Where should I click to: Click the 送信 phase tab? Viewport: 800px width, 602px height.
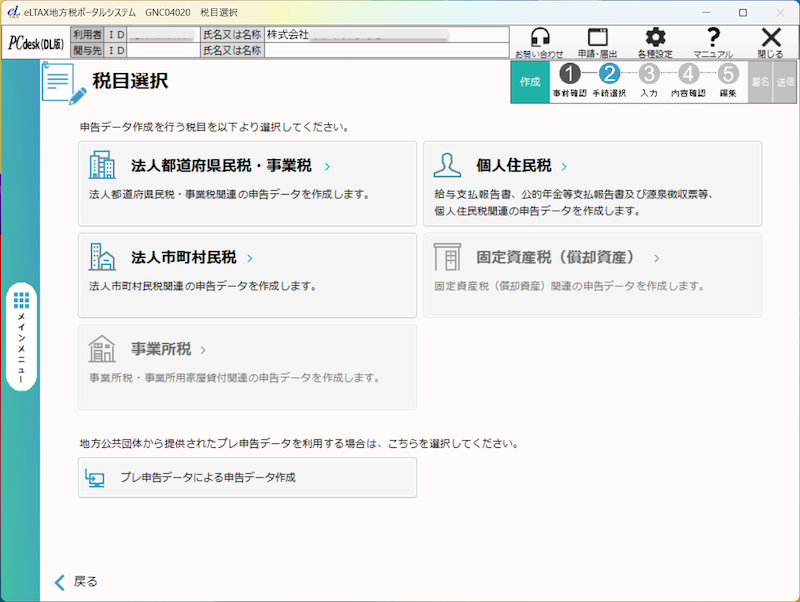pos(785,82)
